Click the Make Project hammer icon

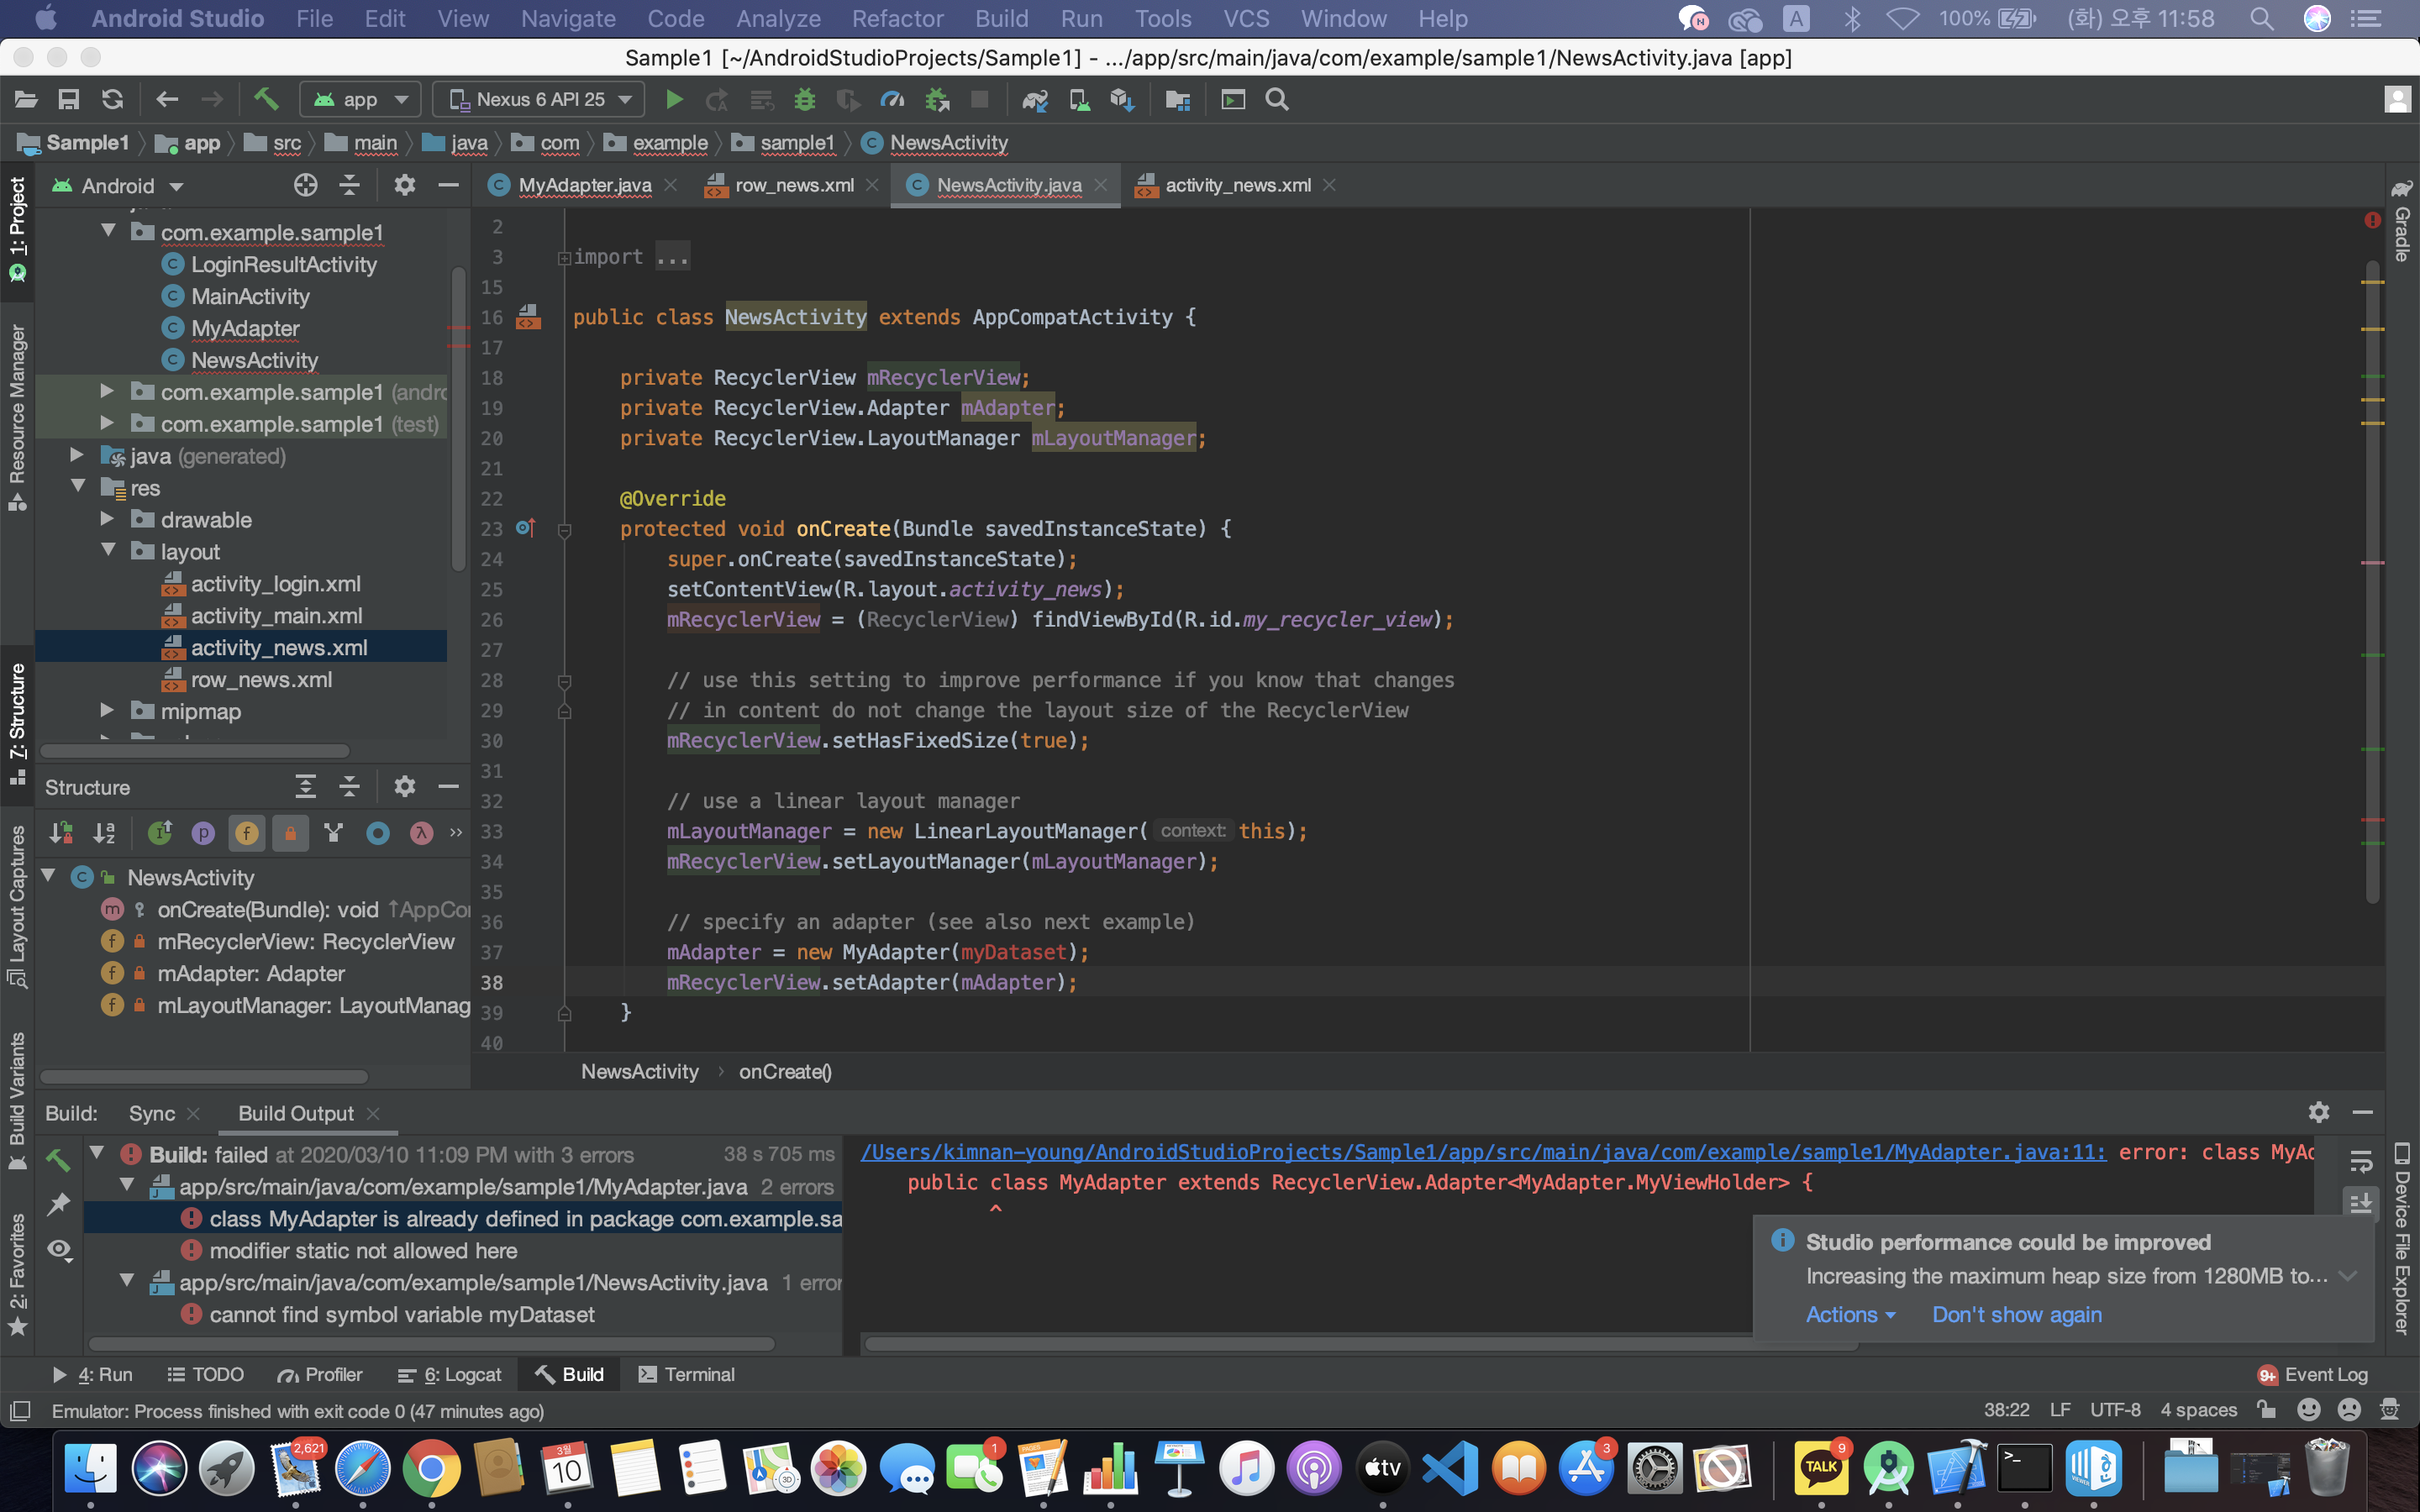tap(265, 100)
